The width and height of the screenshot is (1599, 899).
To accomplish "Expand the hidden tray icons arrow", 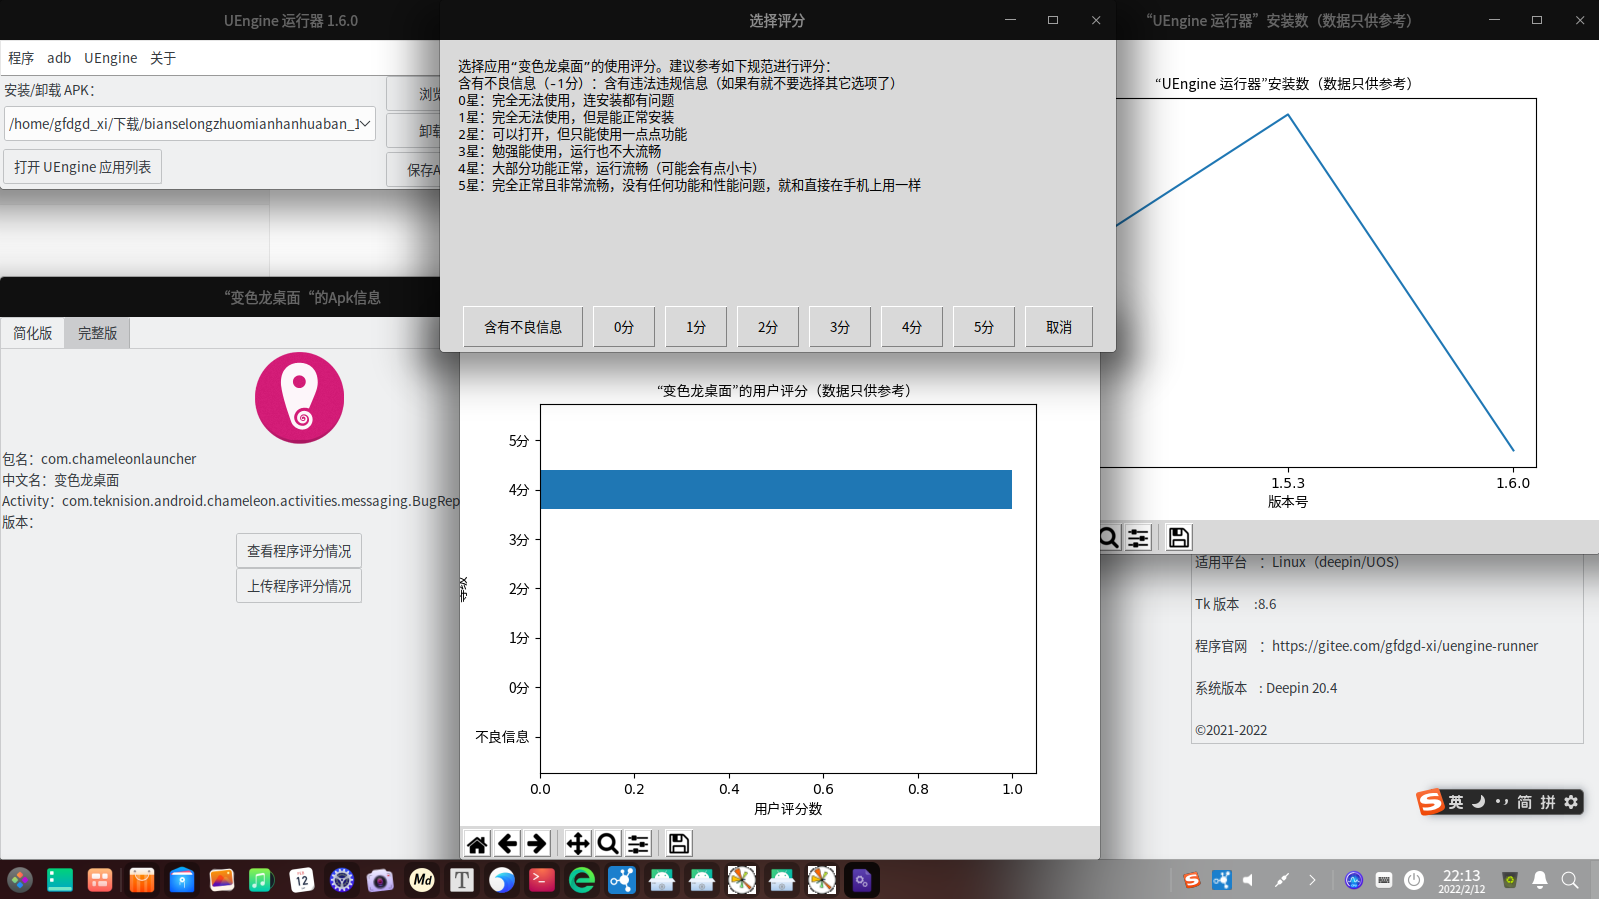I will 1312,880.
